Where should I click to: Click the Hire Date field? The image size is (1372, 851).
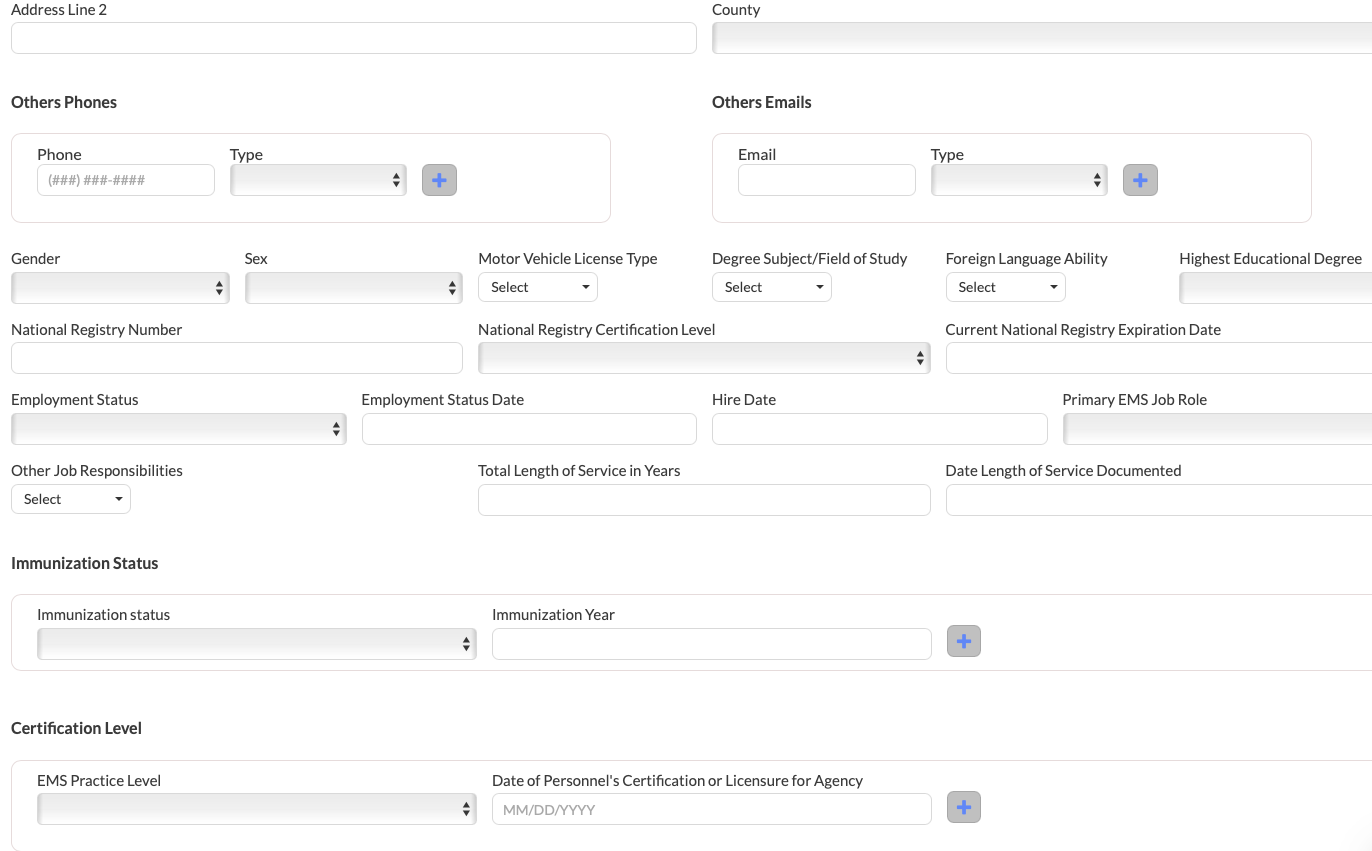point(879,429)
